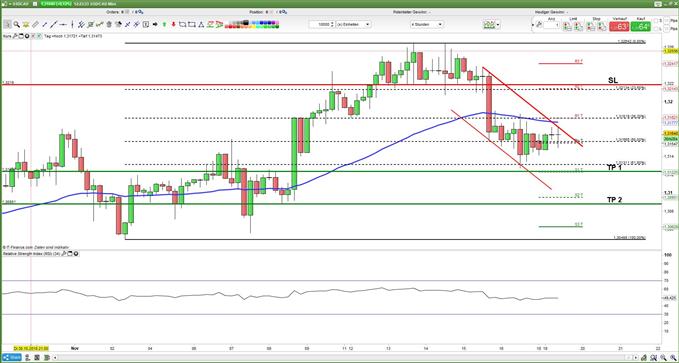Select the short line drawing tool

(x=45, y=24)
